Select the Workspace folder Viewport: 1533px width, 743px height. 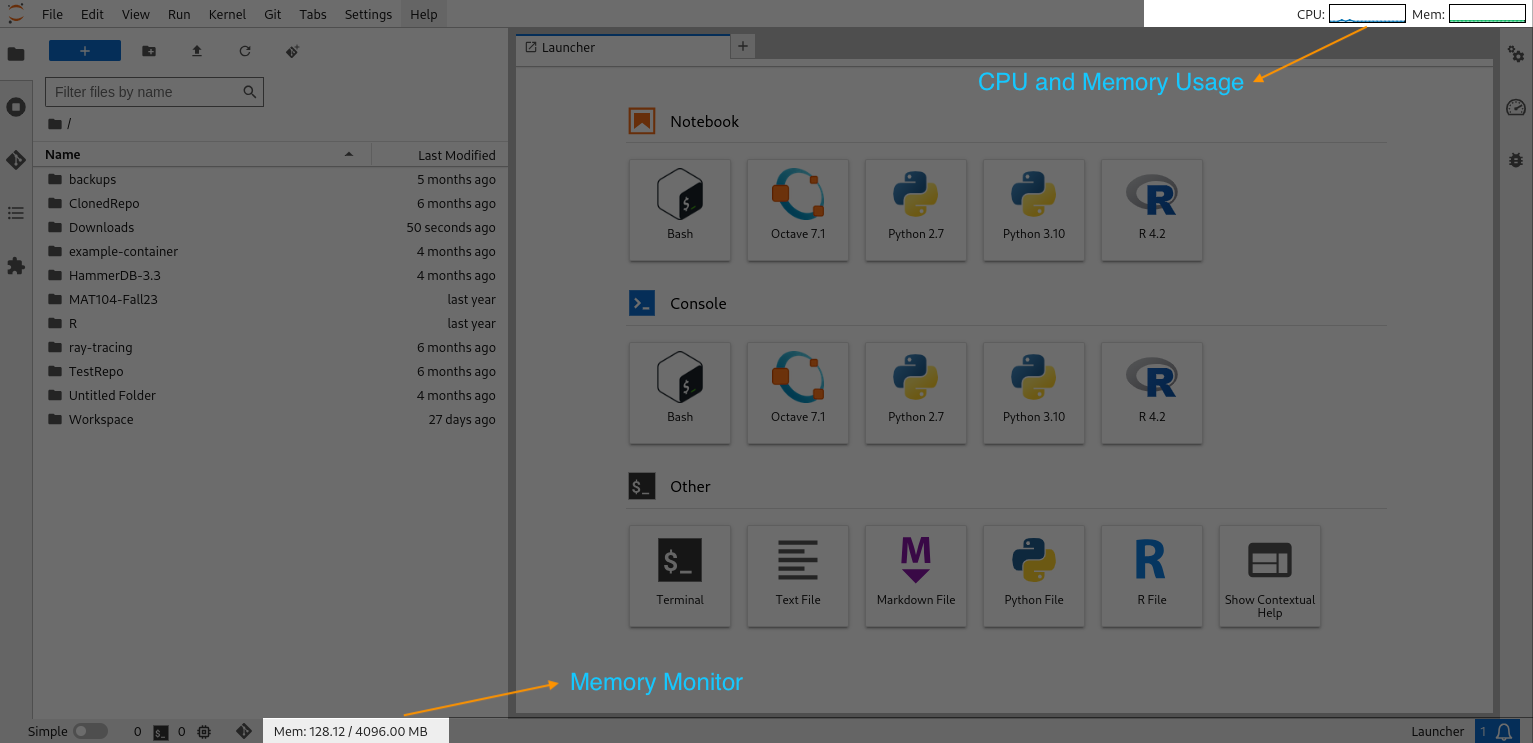(x=271, y=419)
